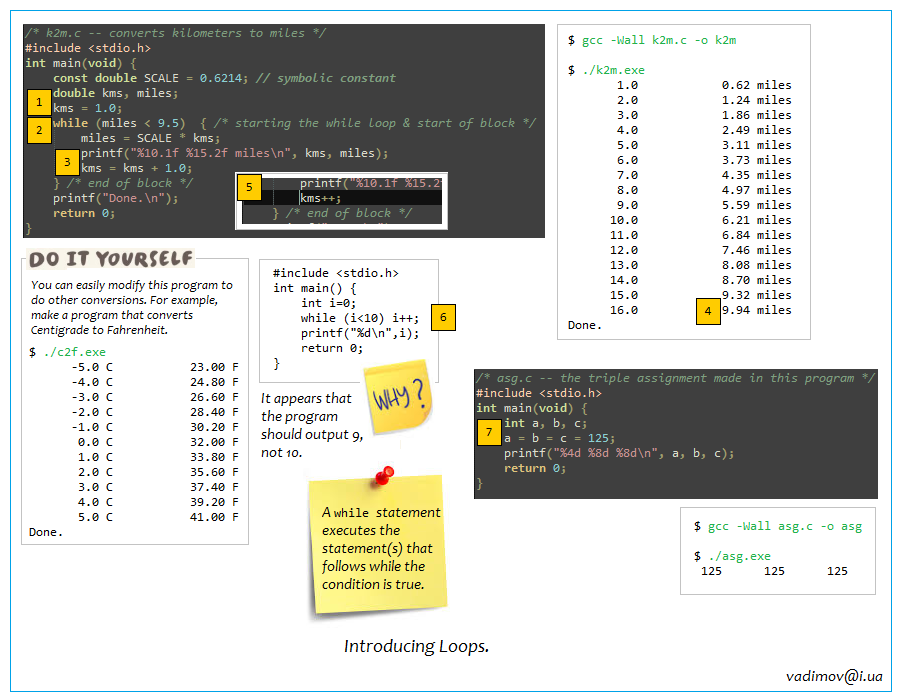Select the '0.62 miles' output value
Image resolution: width=900 pixels, height=700 pixels.
click(757, 85)
